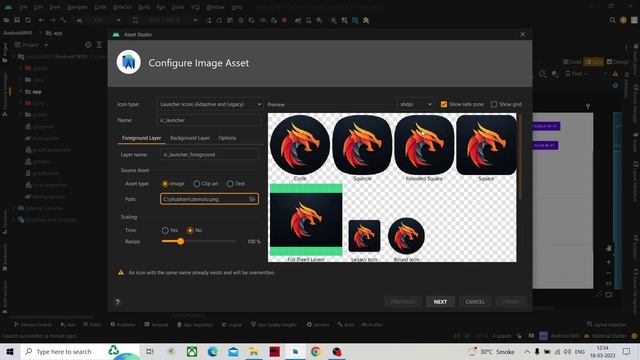Click the Save All icon in toolbar

pos(17,20)
